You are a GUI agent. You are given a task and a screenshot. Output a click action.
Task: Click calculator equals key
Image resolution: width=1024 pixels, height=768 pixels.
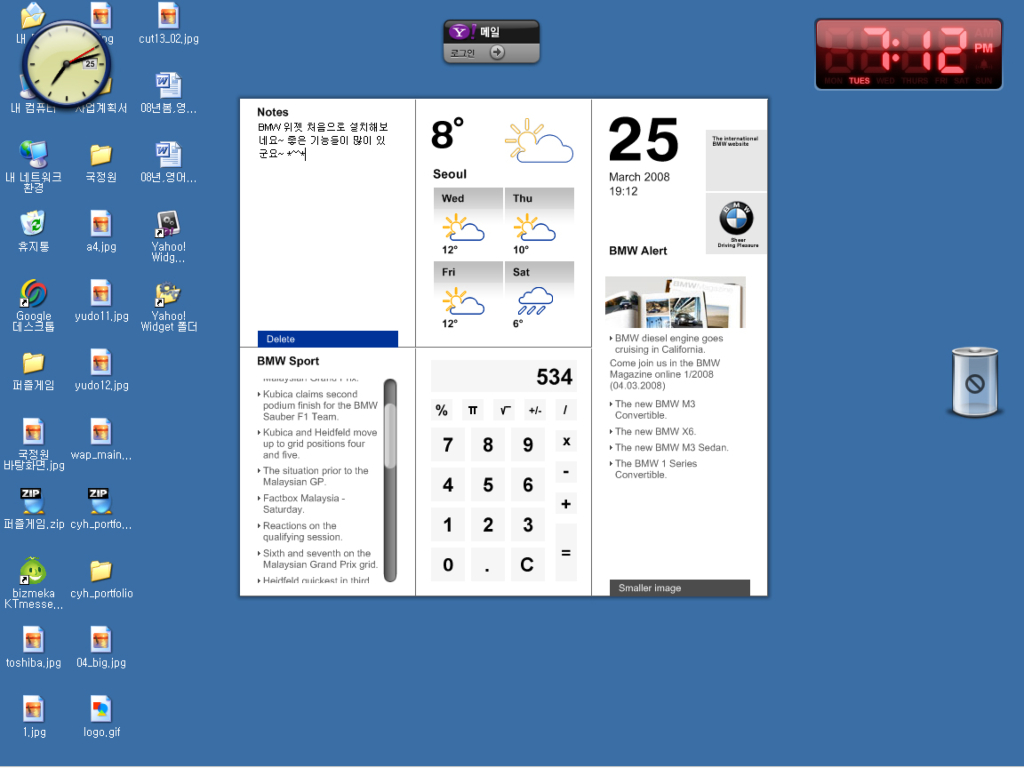tap(566, 552)
